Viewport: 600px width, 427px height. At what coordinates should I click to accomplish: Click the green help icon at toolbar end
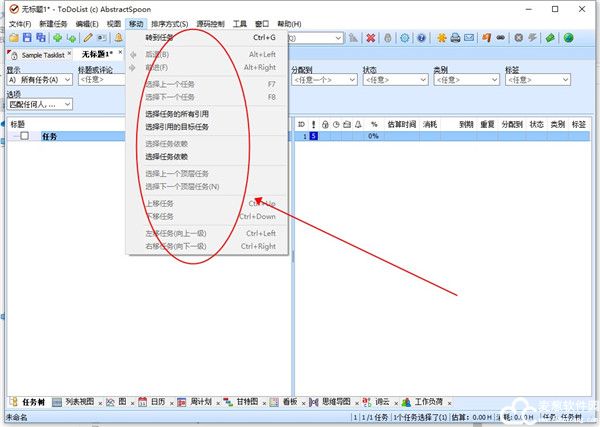[568, 38]
